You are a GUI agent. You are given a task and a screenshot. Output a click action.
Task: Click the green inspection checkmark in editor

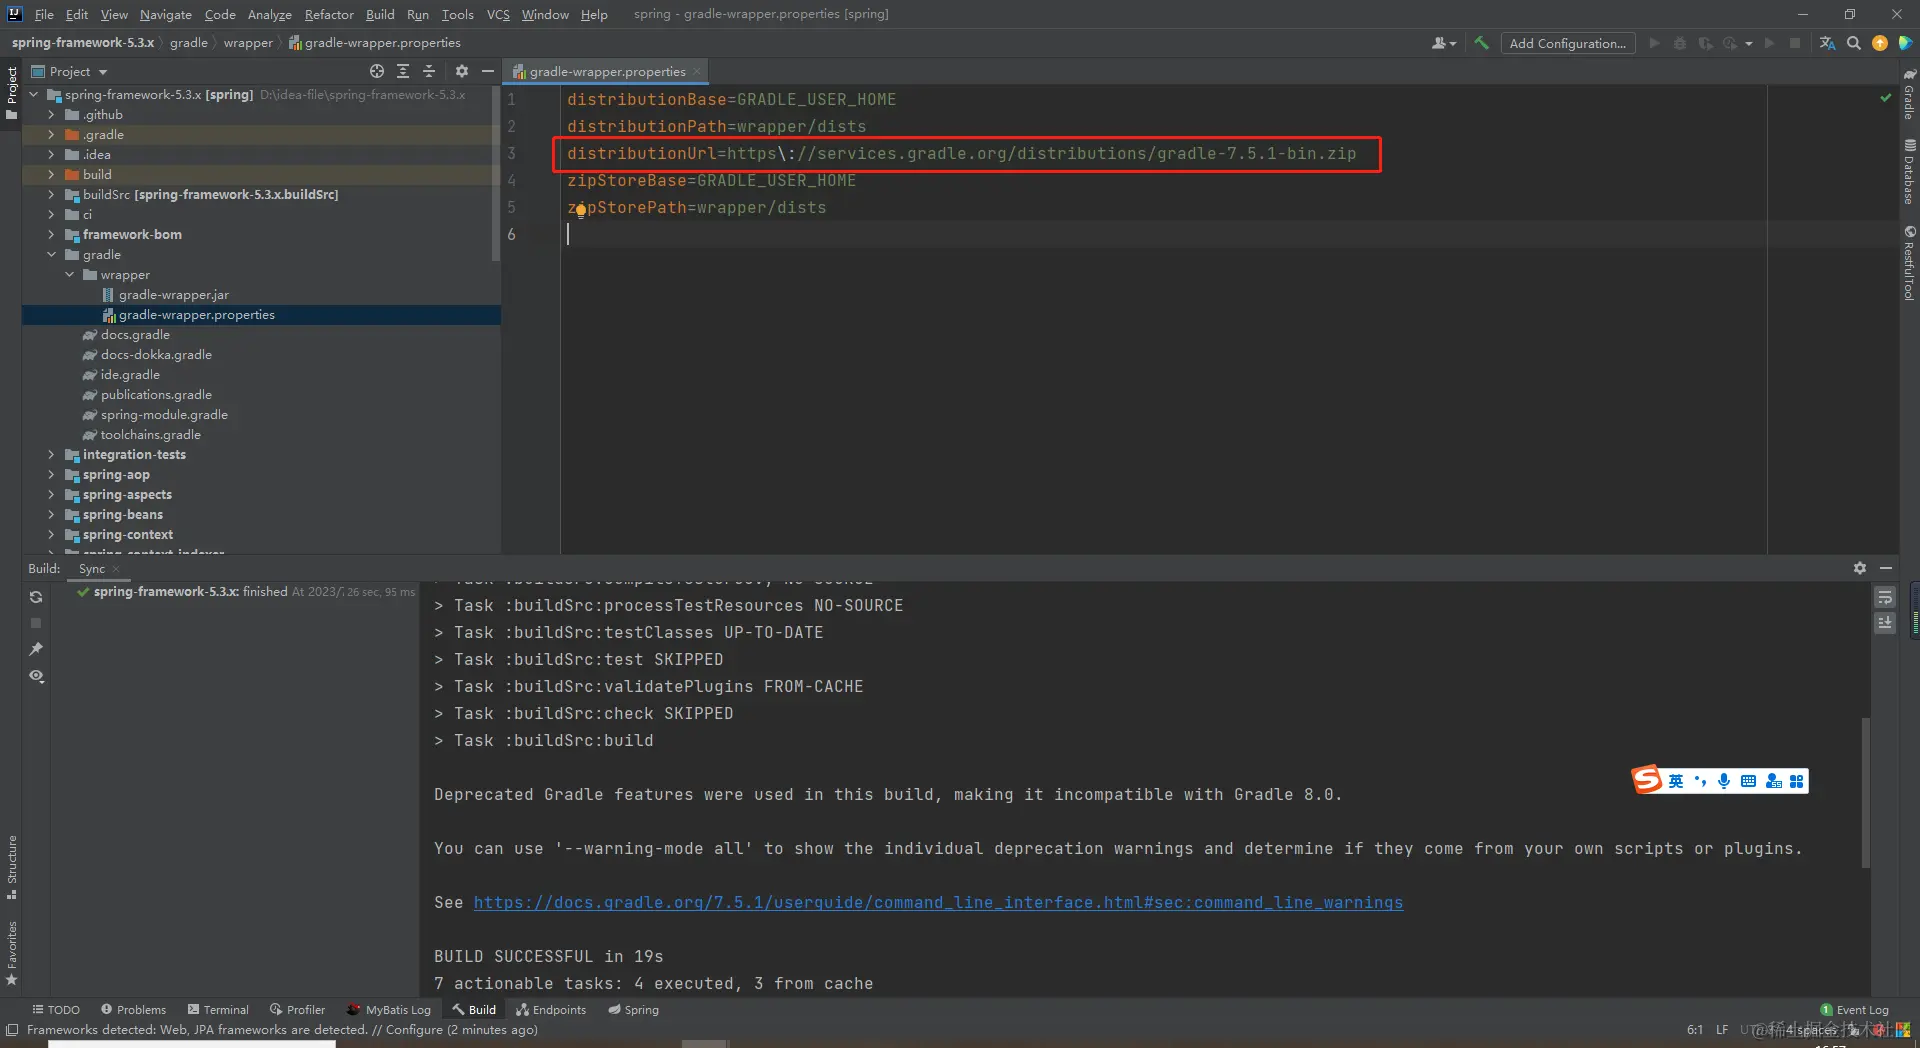click(x=1885, y=98)
